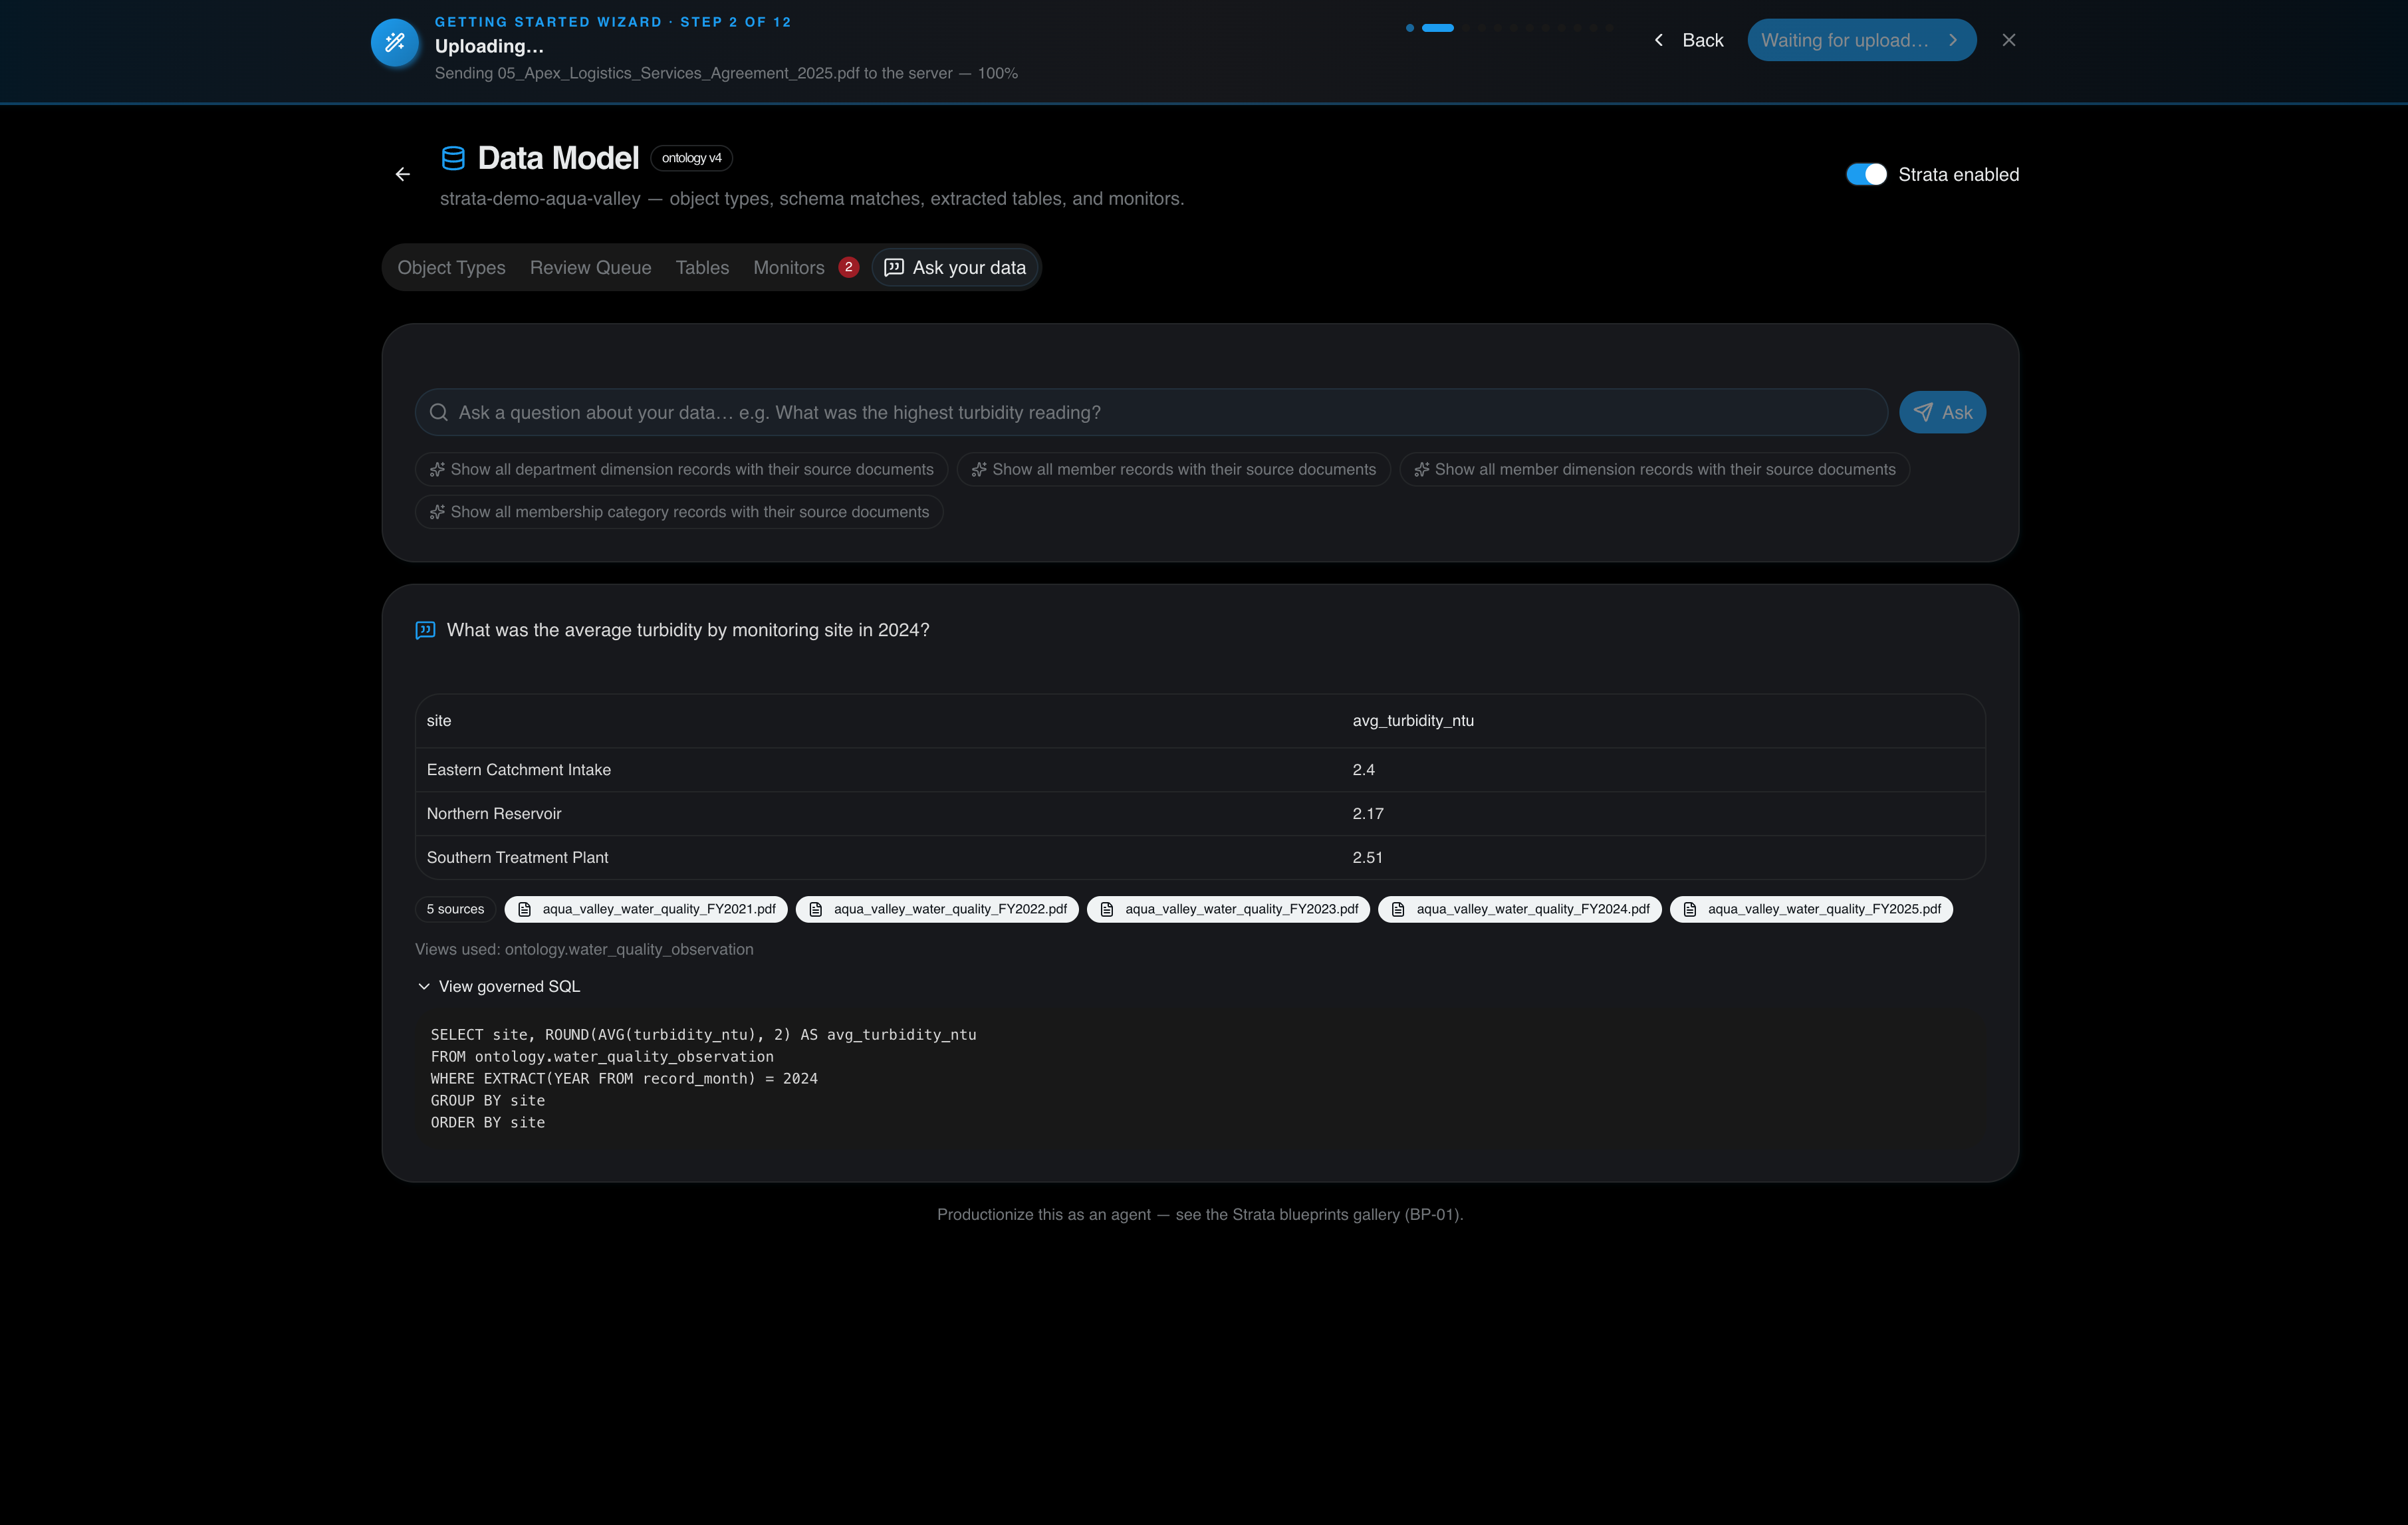Focus the ask a question input field
Viewport: 2408px width, 1525px height.
pos(1151,412)
